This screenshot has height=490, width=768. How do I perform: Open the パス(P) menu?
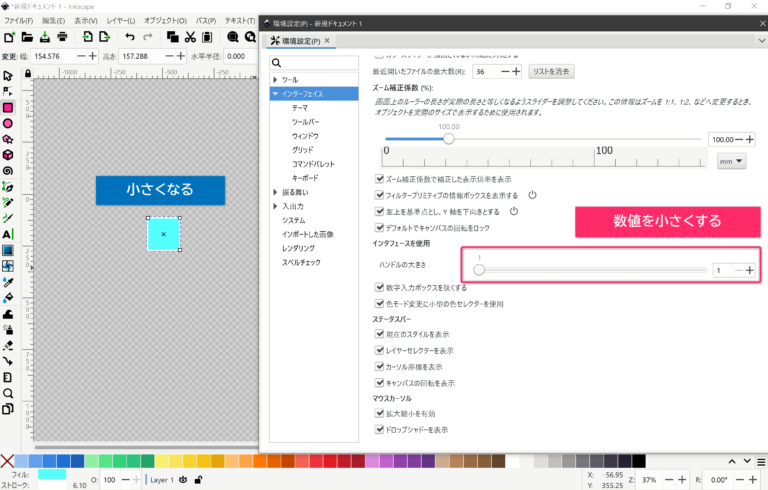[x=206, y=21]
